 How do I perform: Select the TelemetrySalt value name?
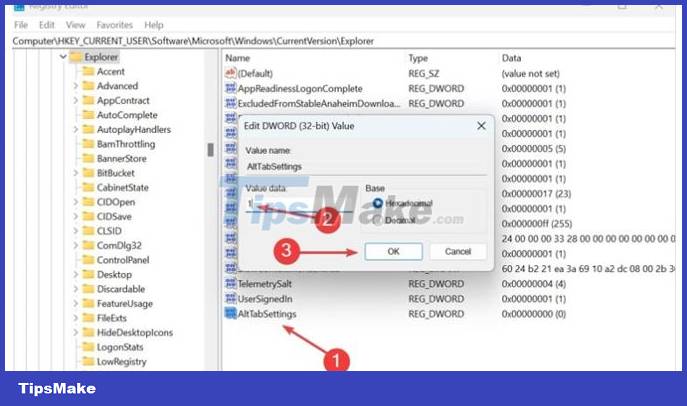(264, 284)
